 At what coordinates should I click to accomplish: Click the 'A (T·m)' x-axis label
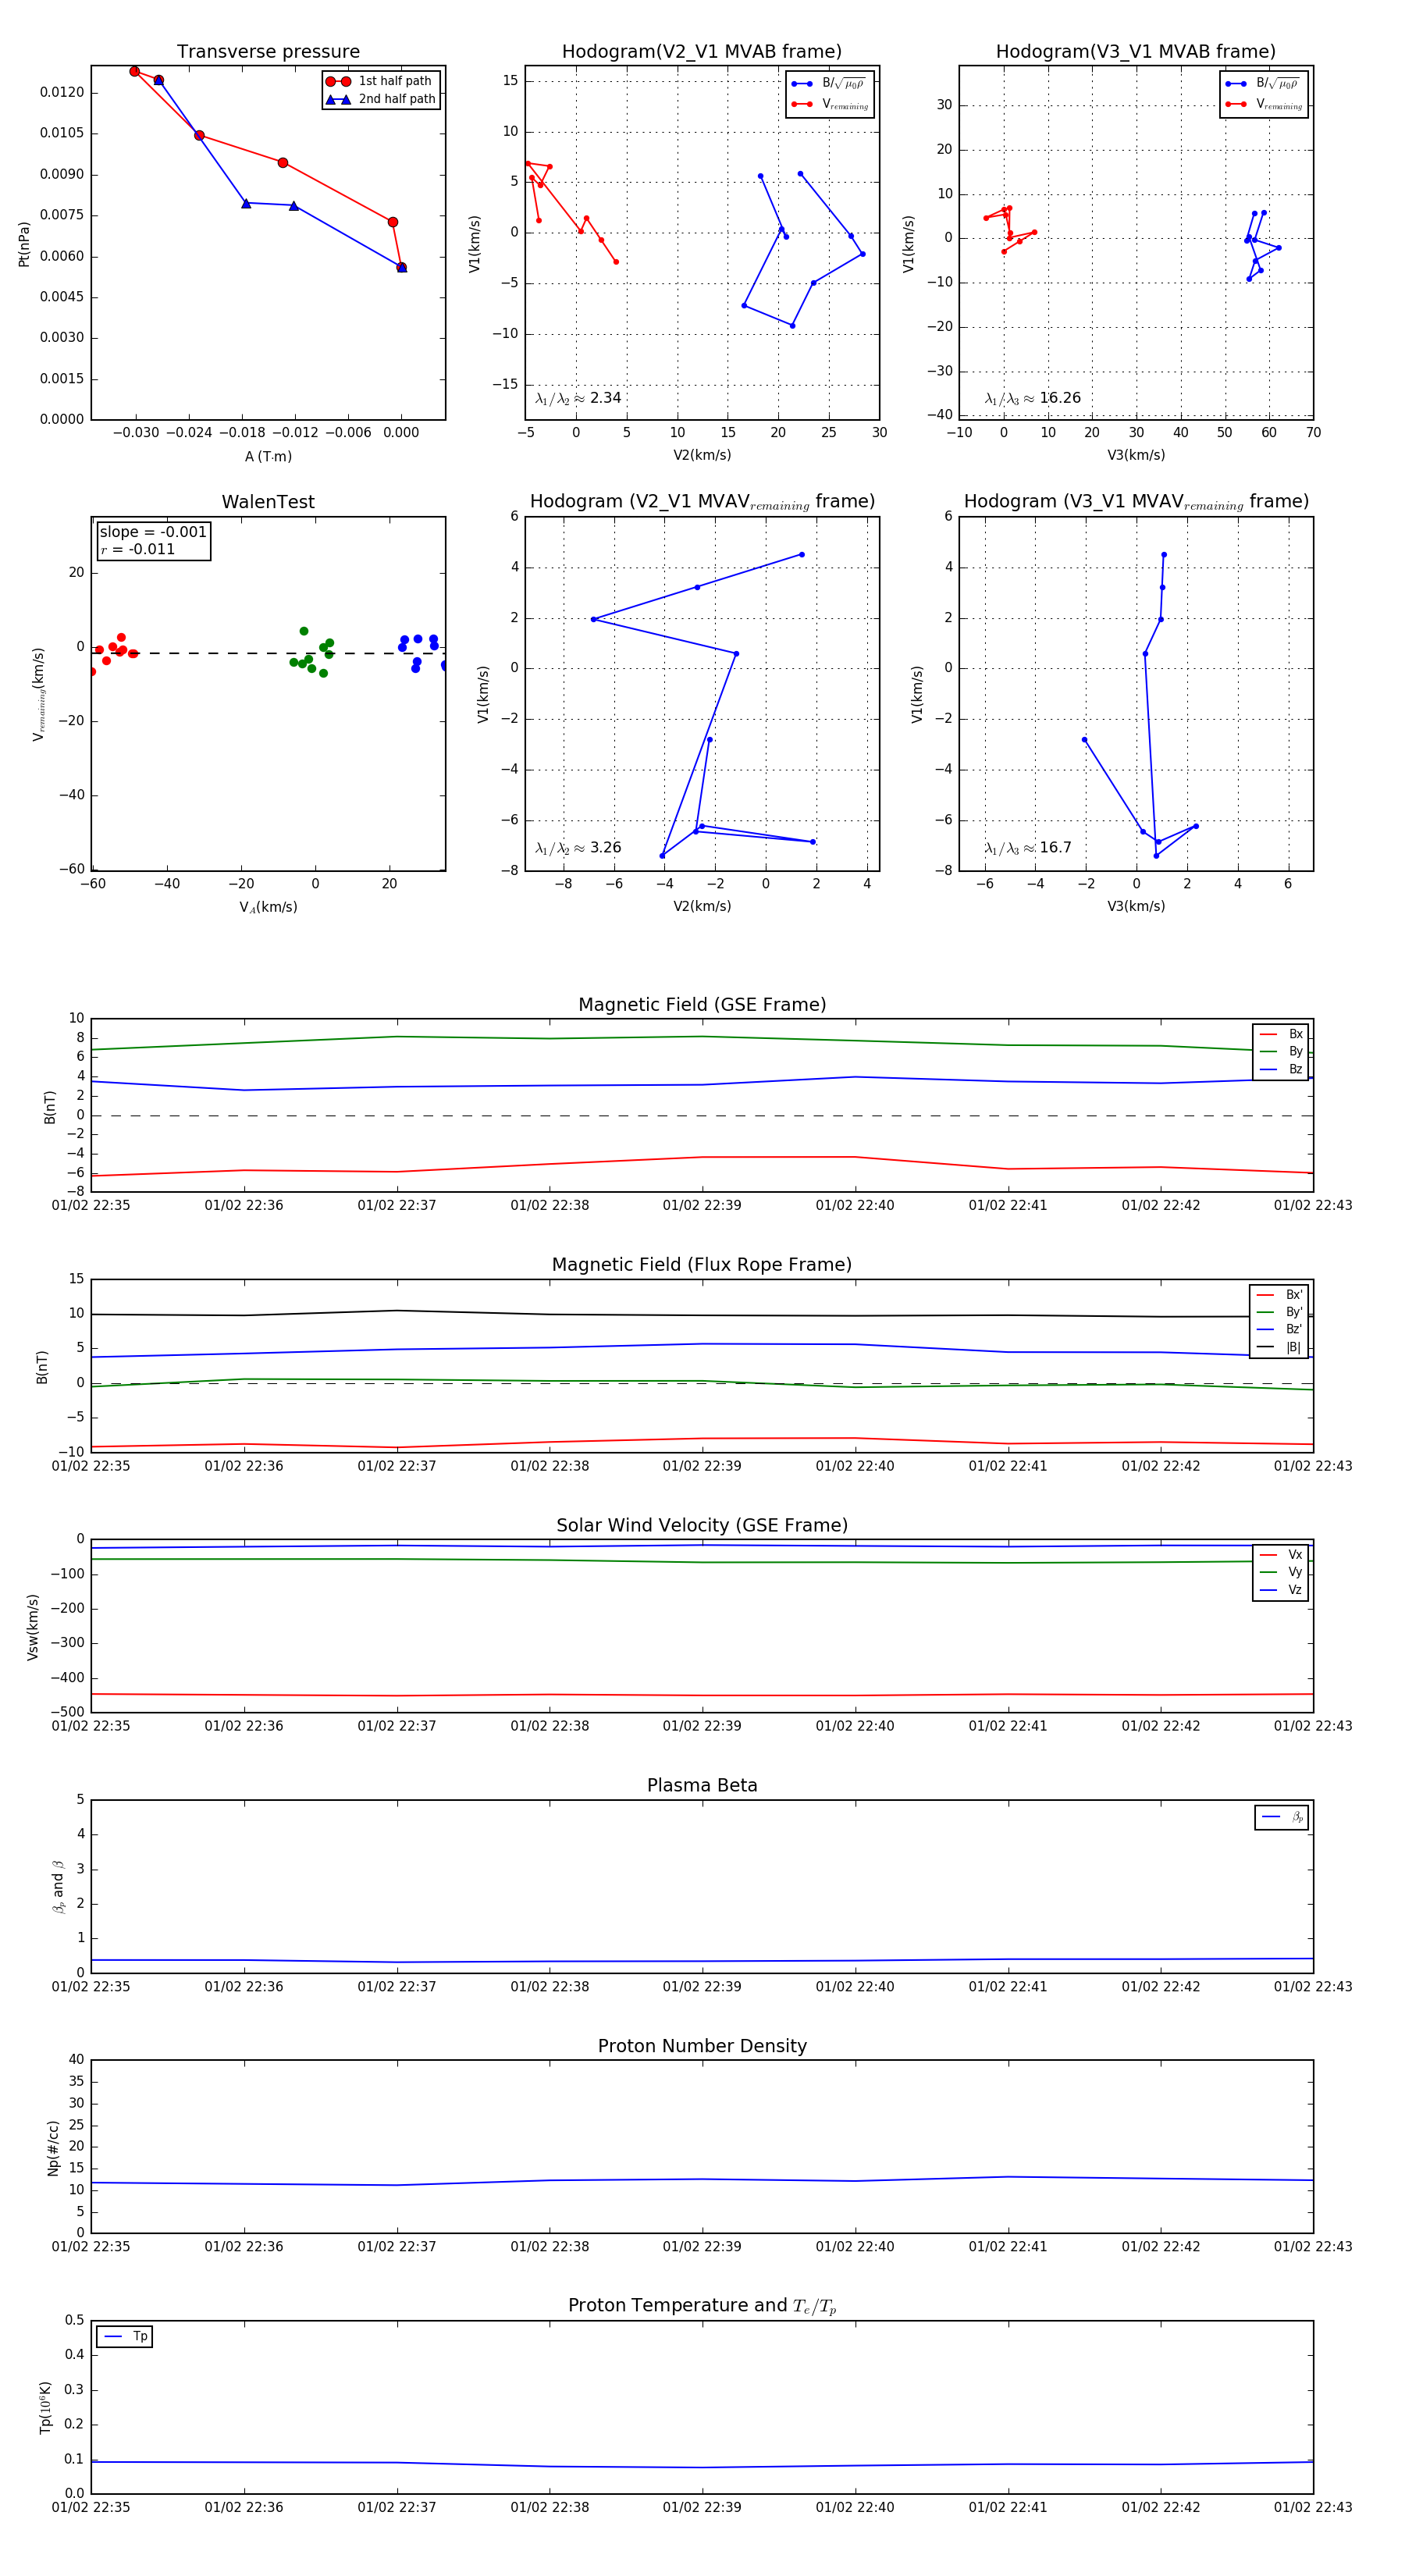268,456
